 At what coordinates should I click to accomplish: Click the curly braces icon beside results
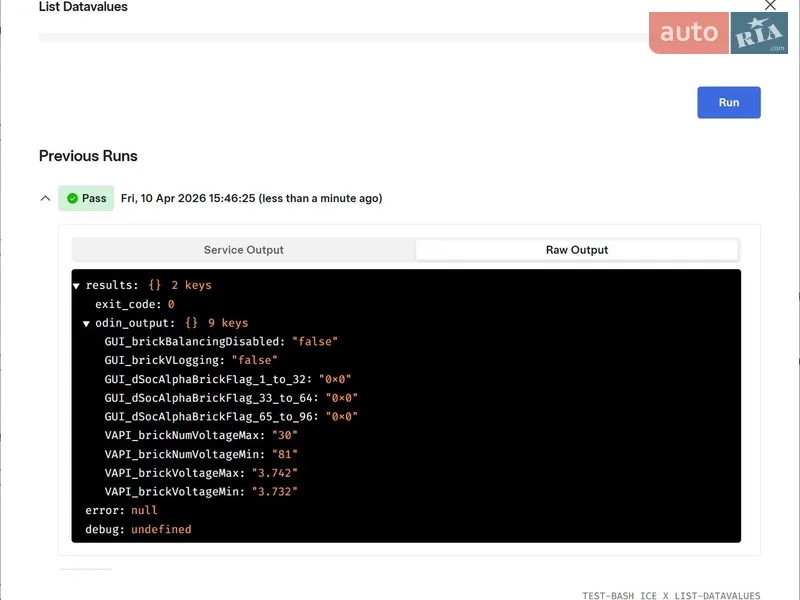click(x=155, y=285)
